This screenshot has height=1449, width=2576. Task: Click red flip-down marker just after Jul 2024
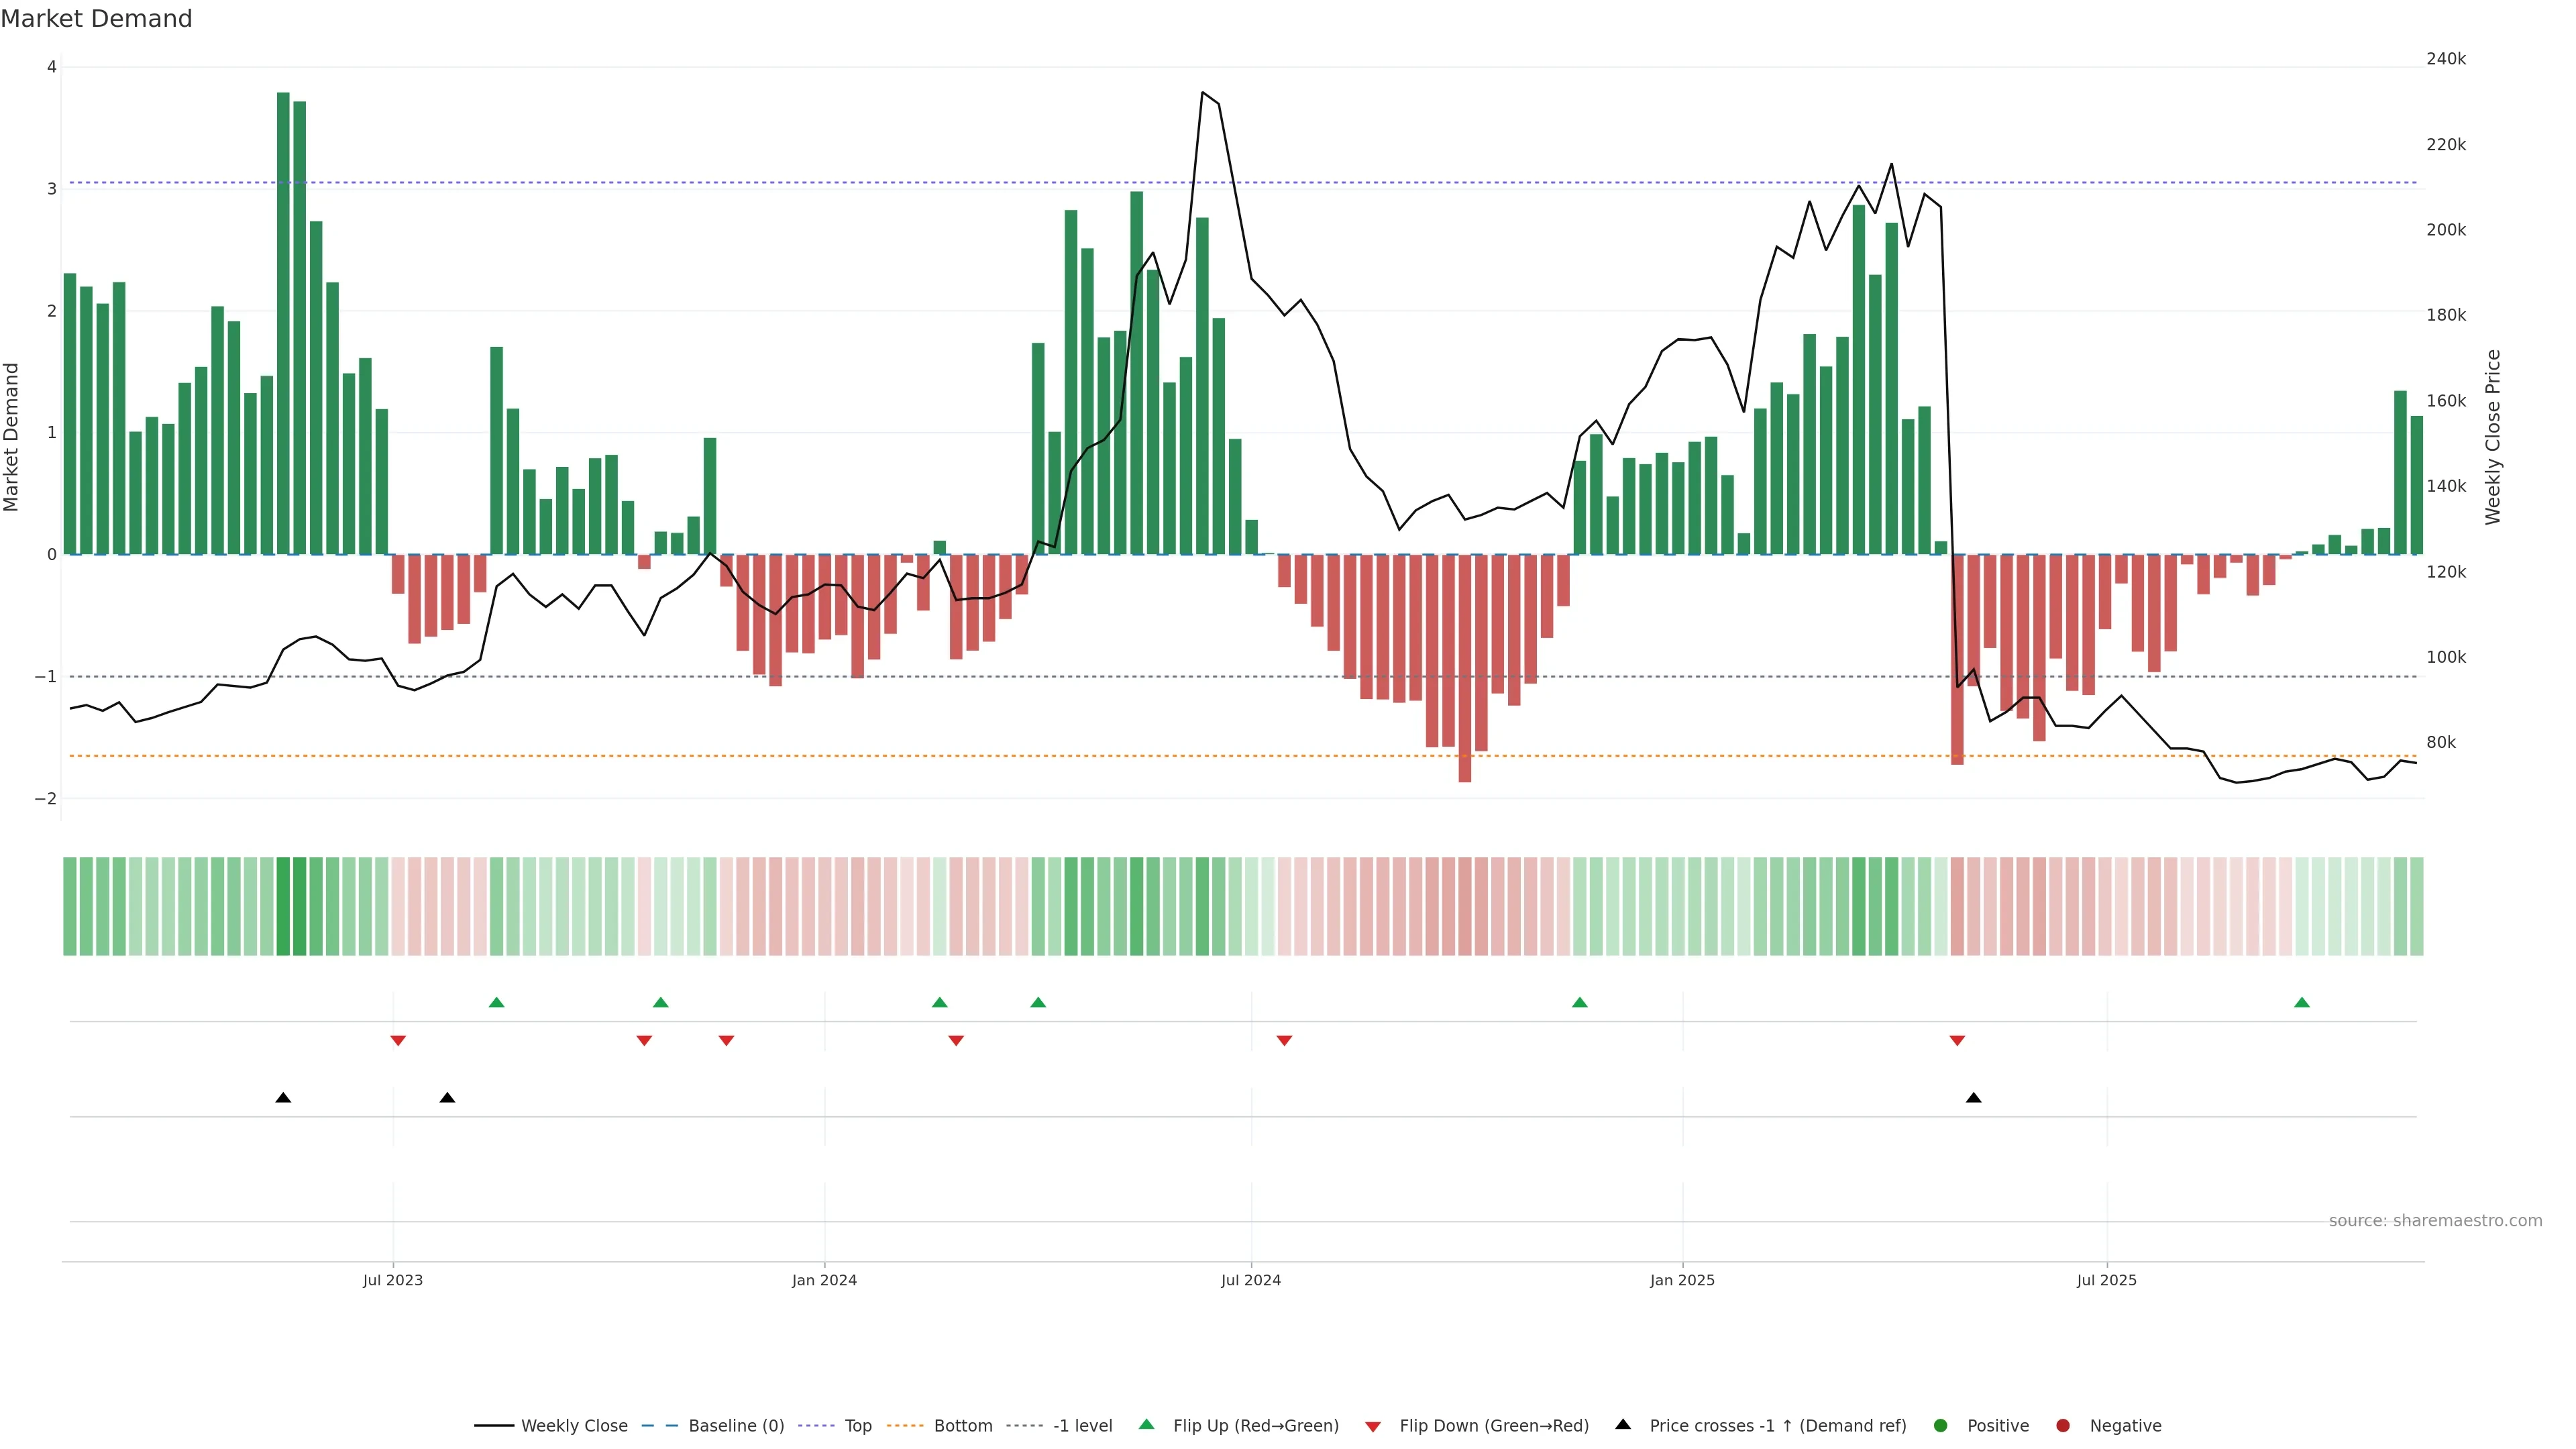click(1284, 1041)
